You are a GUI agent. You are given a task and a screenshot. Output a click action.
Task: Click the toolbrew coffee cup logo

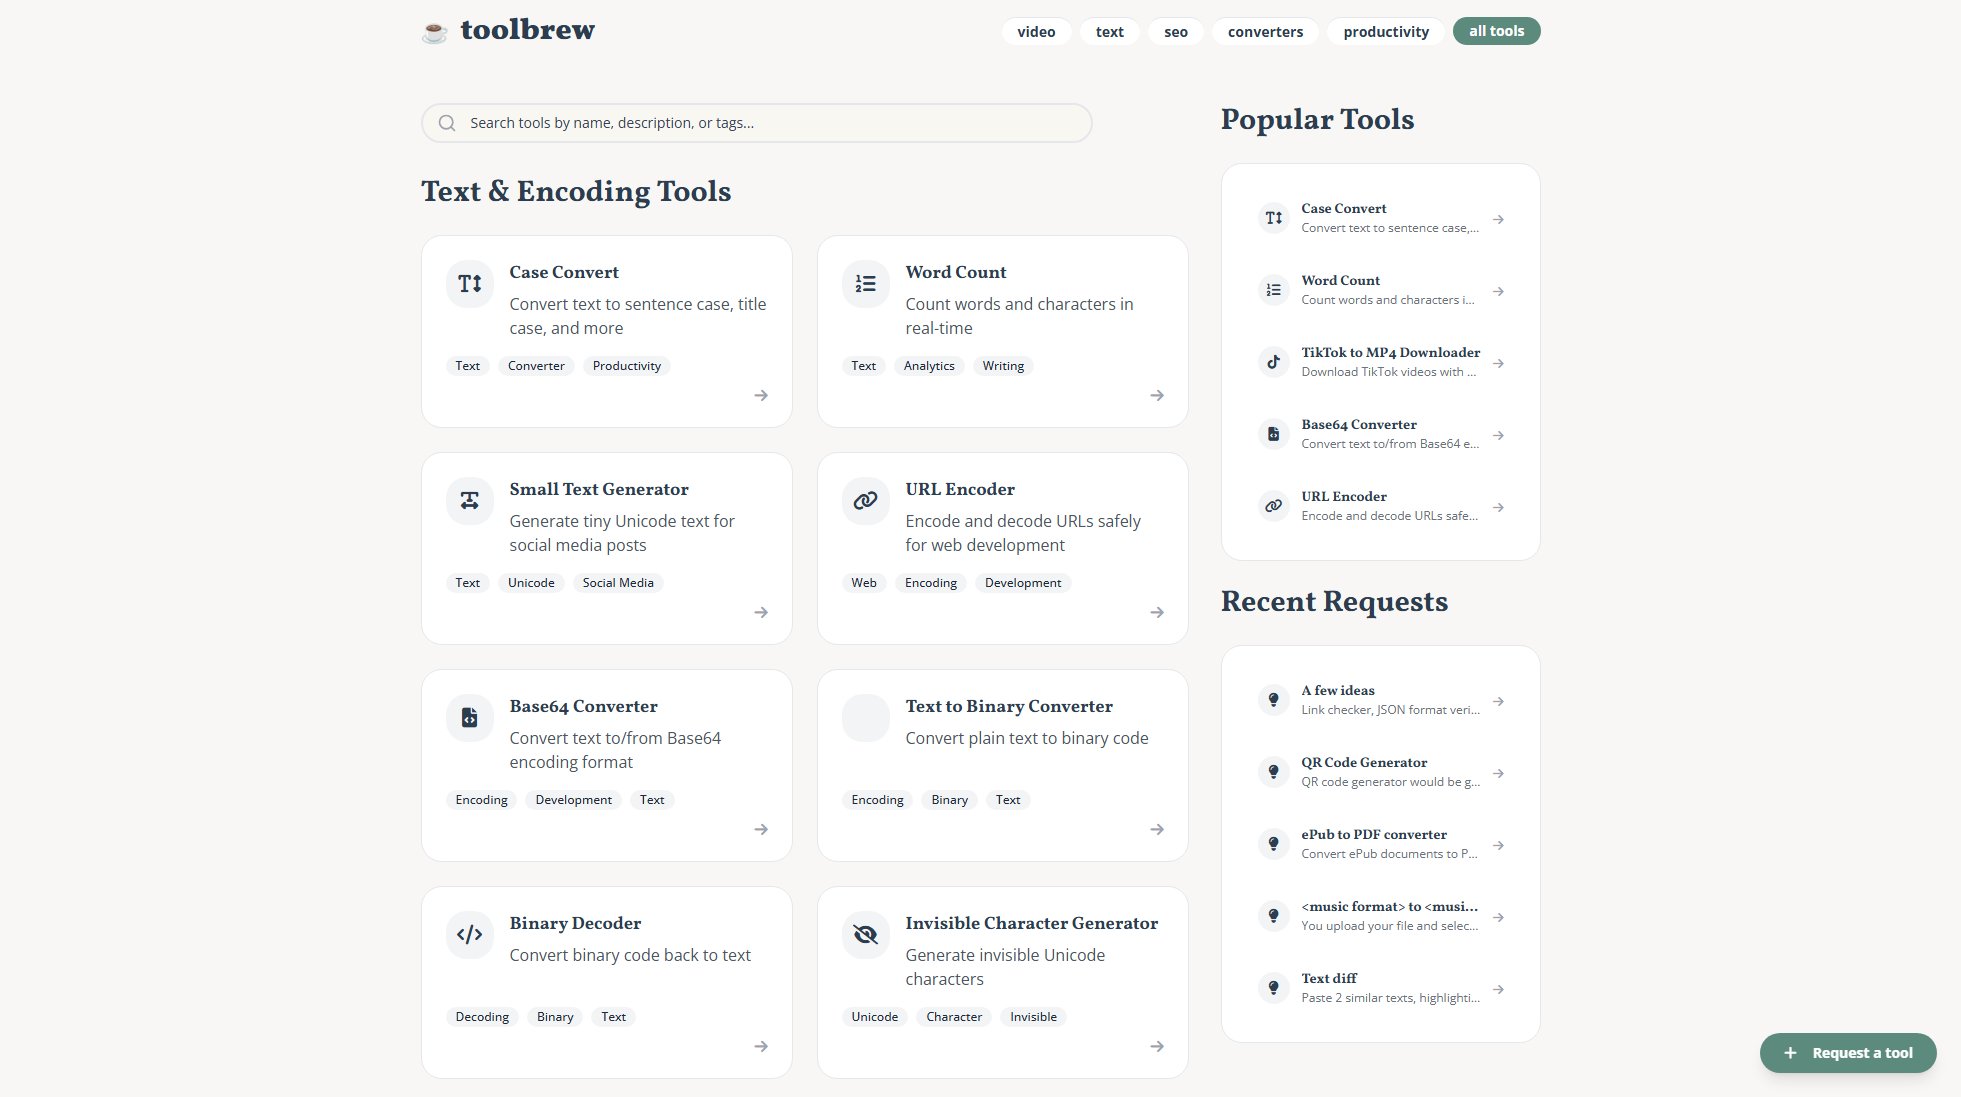click(433, 30)
